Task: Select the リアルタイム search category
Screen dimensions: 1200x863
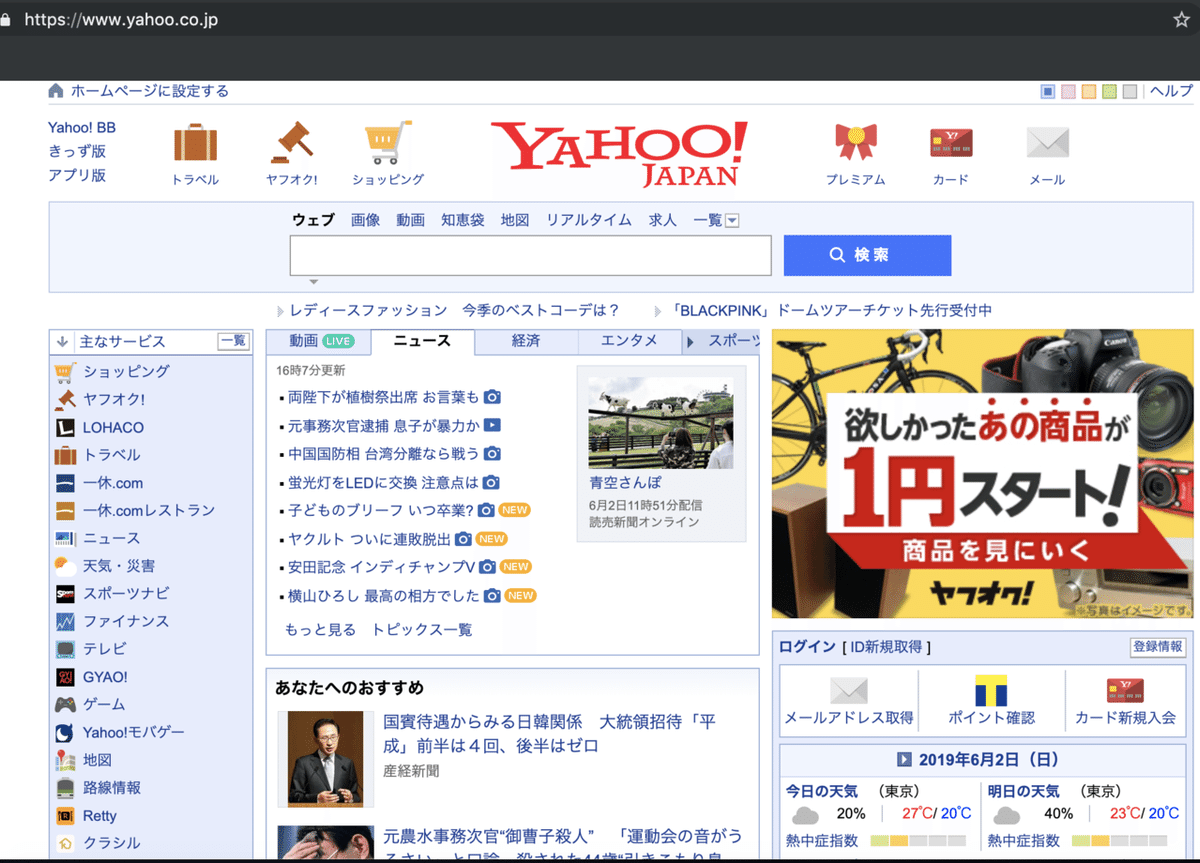Action: pos(589,220)
